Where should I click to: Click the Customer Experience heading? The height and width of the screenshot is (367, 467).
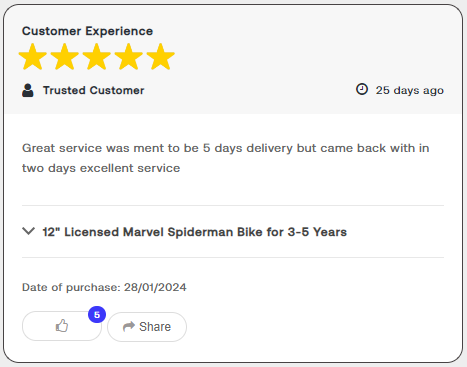[x=87, y=31]
